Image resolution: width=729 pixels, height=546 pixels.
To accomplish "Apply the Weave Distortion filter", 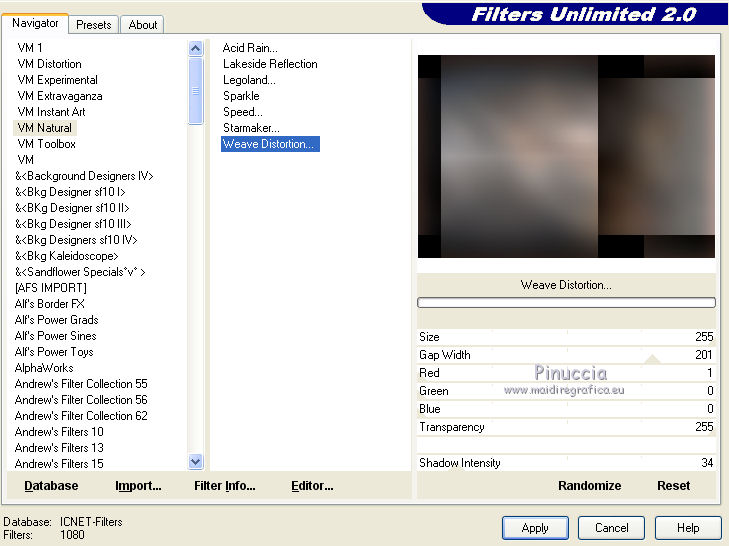I will click(535, 528).
